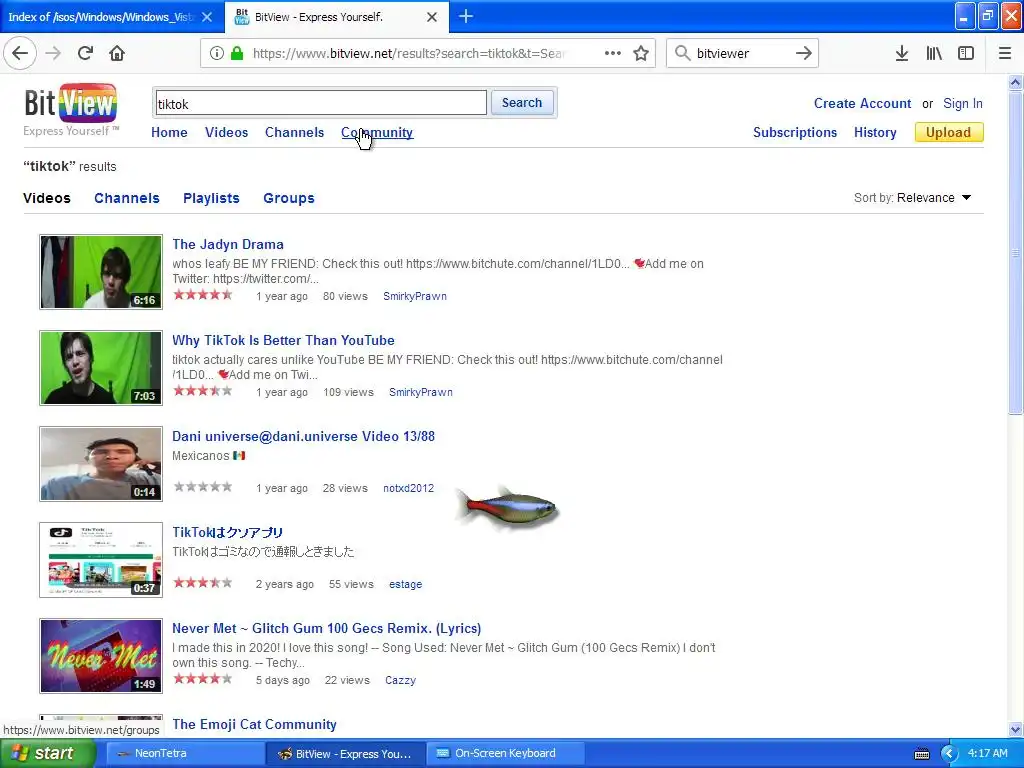Close the Index of /isos tab
This screenshot has height=768, width=1024.
tap(207, 17)
